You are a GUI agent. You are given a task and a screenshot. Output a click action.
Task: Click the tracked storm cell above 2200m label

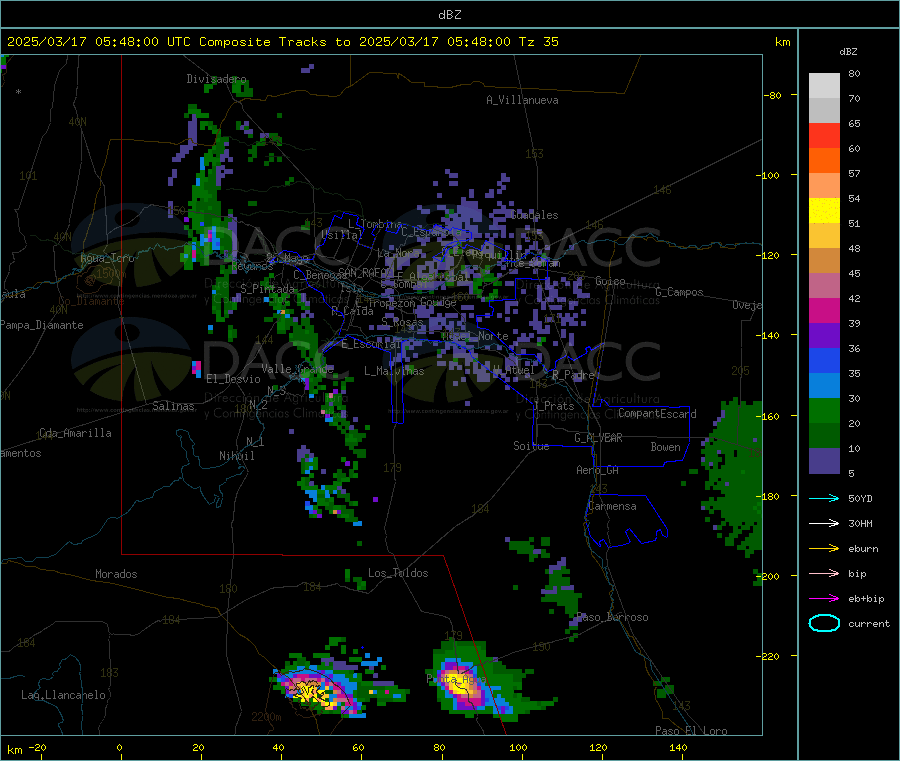click(313, 690)
